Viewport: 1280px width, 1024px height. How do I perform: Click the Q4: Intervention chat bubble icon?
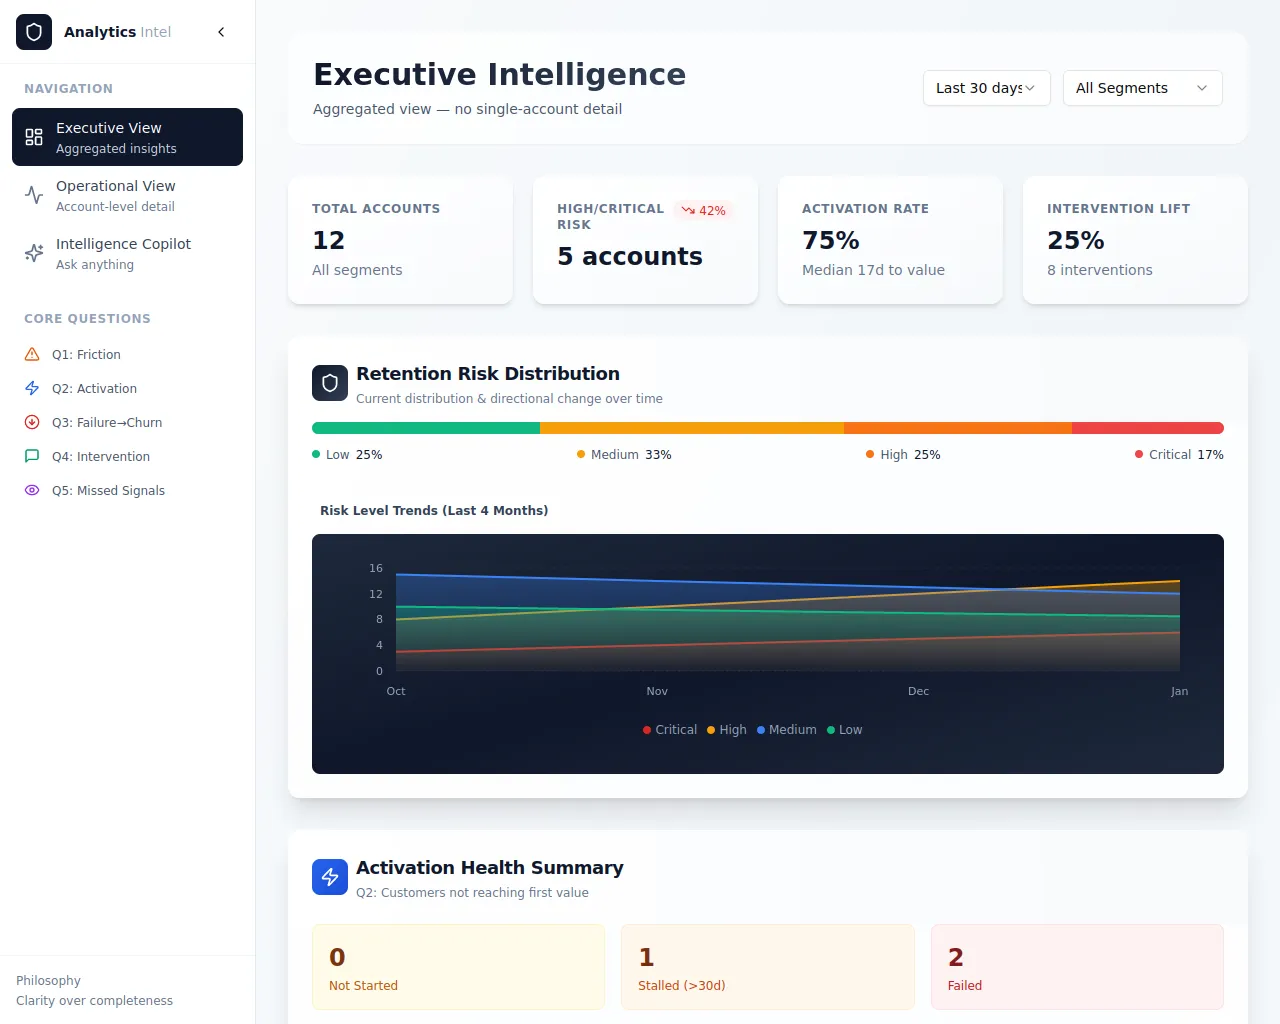[x=32, y=457]
